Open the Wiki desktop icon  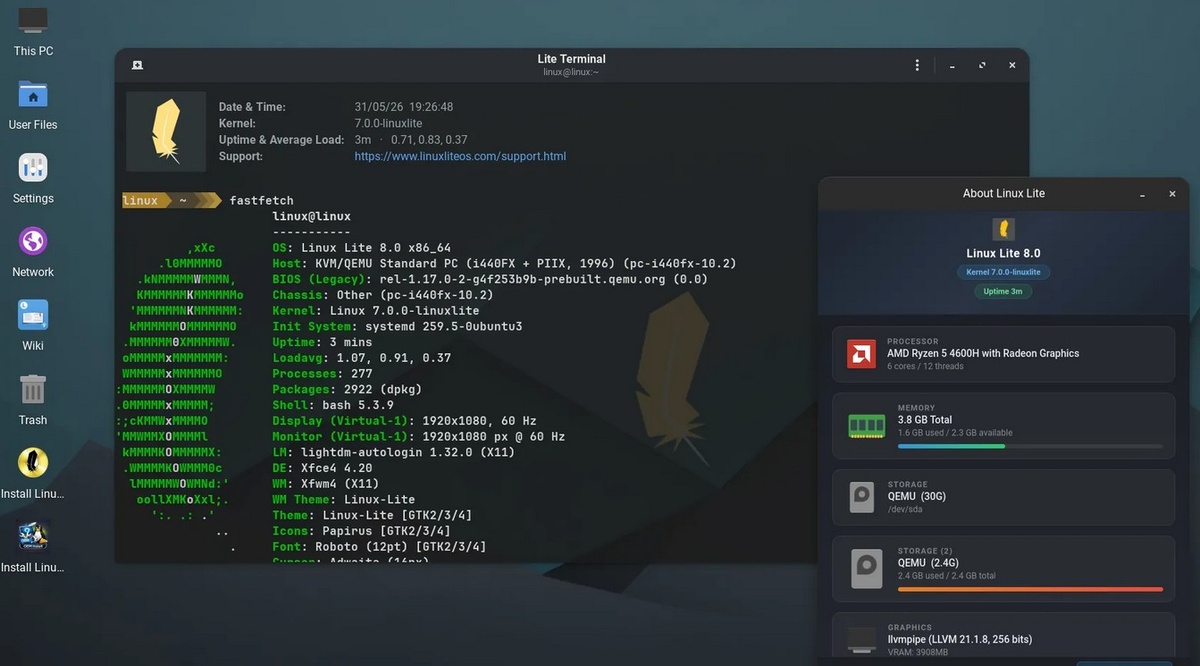pyautogui.click(x=33, y=316)
